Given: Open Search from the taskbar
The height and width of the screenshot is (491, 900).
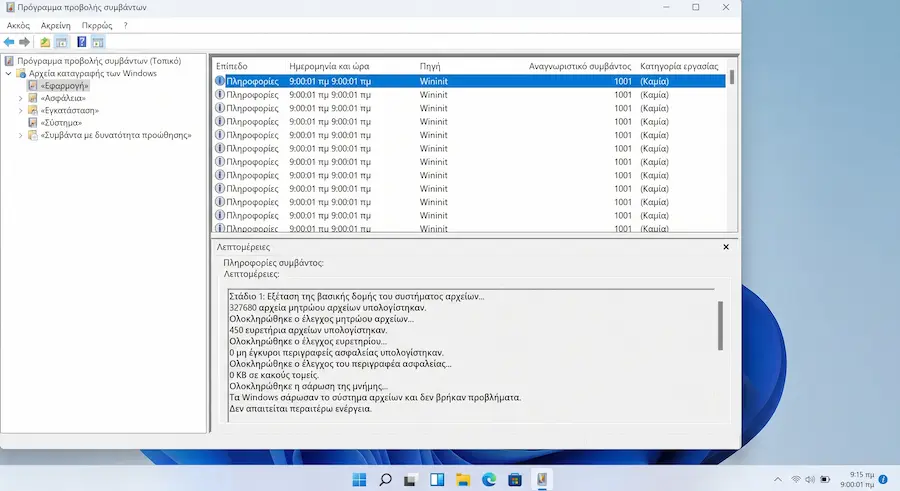Looking at the screenshot, I should coord(386,480).
